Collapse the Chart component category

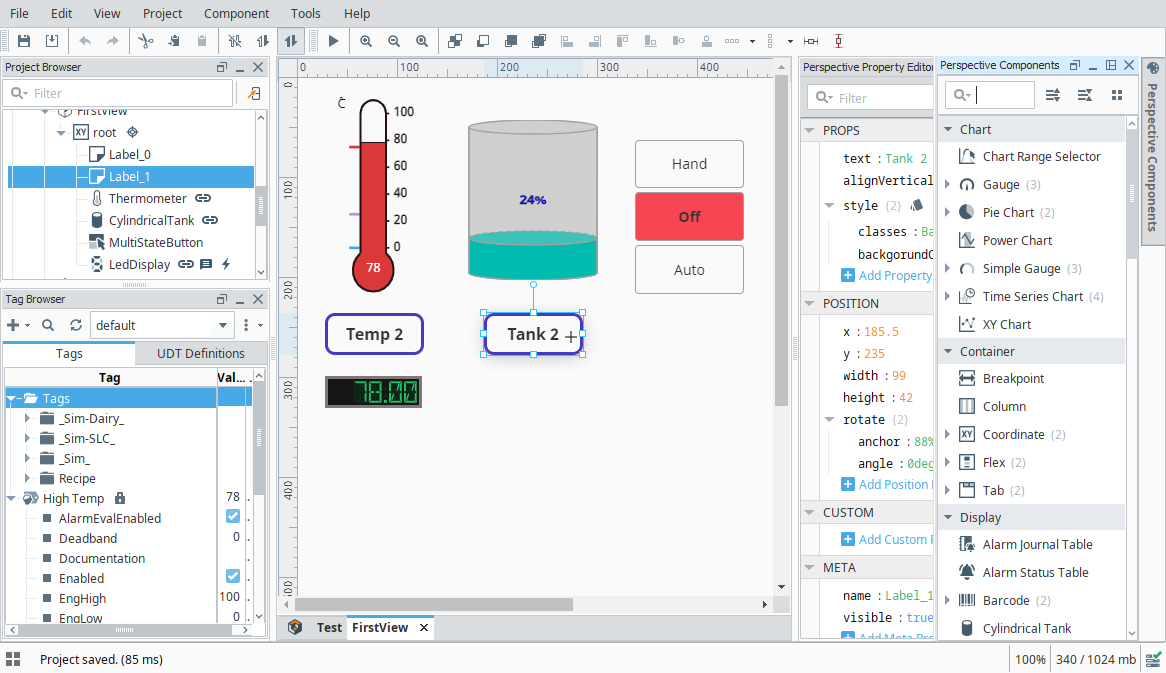947,130
